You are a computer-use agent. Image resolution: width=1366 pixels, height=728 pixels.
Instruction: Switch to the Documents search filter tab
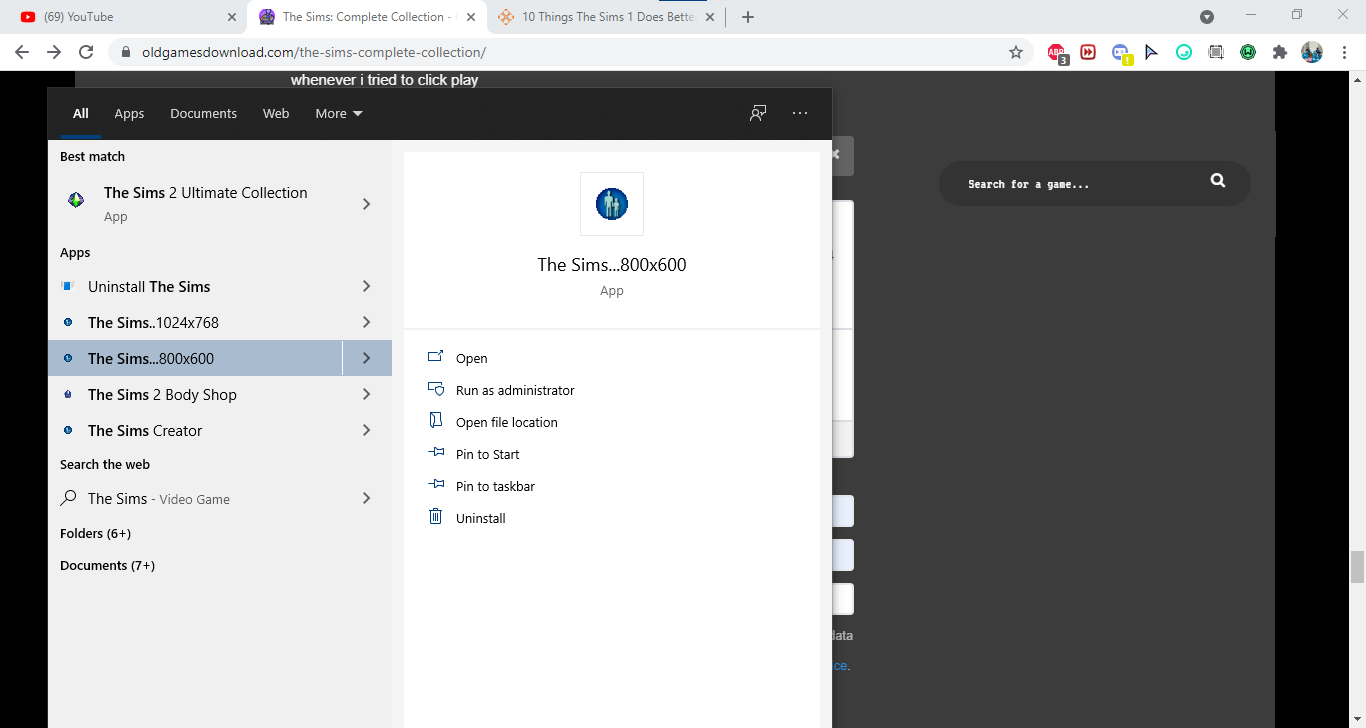click(x=203, y=114)
